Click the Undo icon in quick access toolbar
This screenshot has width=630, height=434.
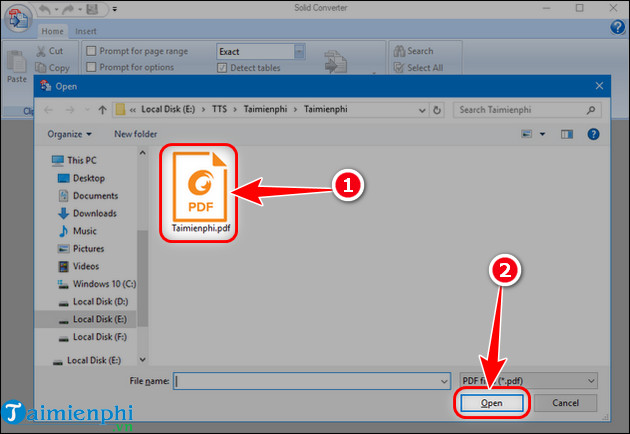click(x=45, y=9)
